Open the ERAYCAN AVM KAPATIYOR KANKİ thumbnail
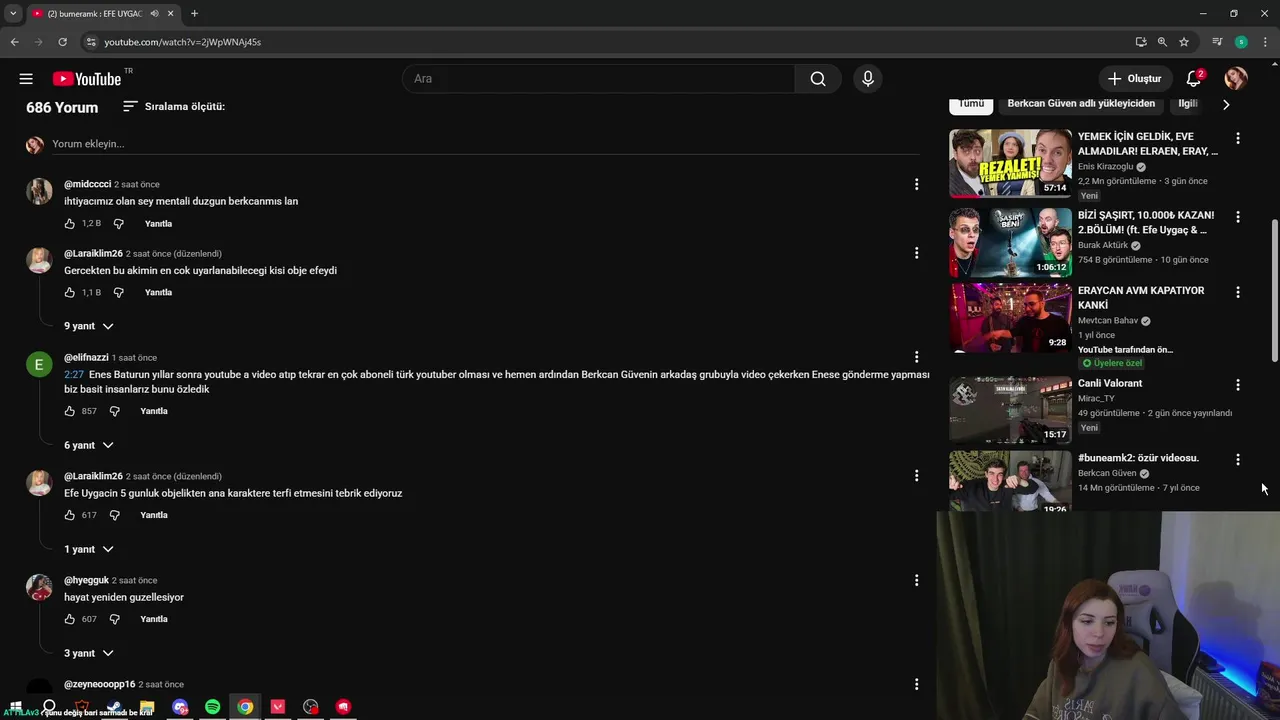 pyautogui.click(x=1010, y=317)
